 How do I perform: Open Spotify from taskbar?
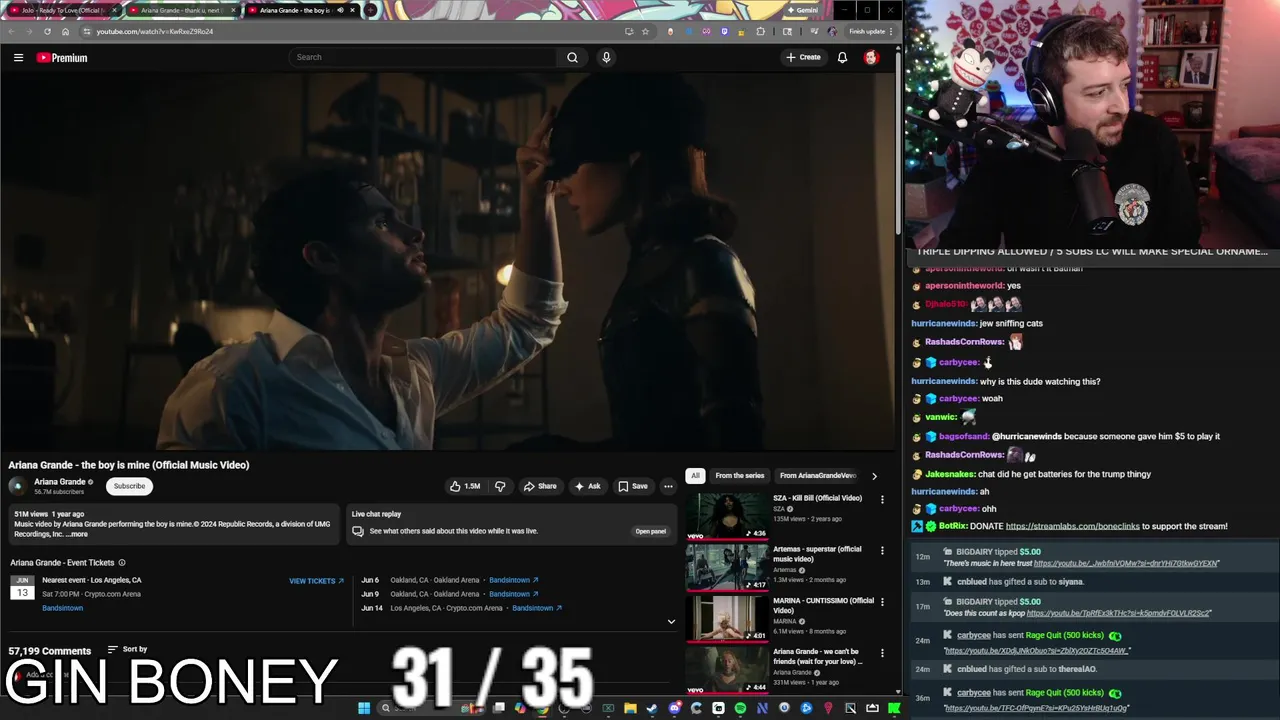point(740,708)
